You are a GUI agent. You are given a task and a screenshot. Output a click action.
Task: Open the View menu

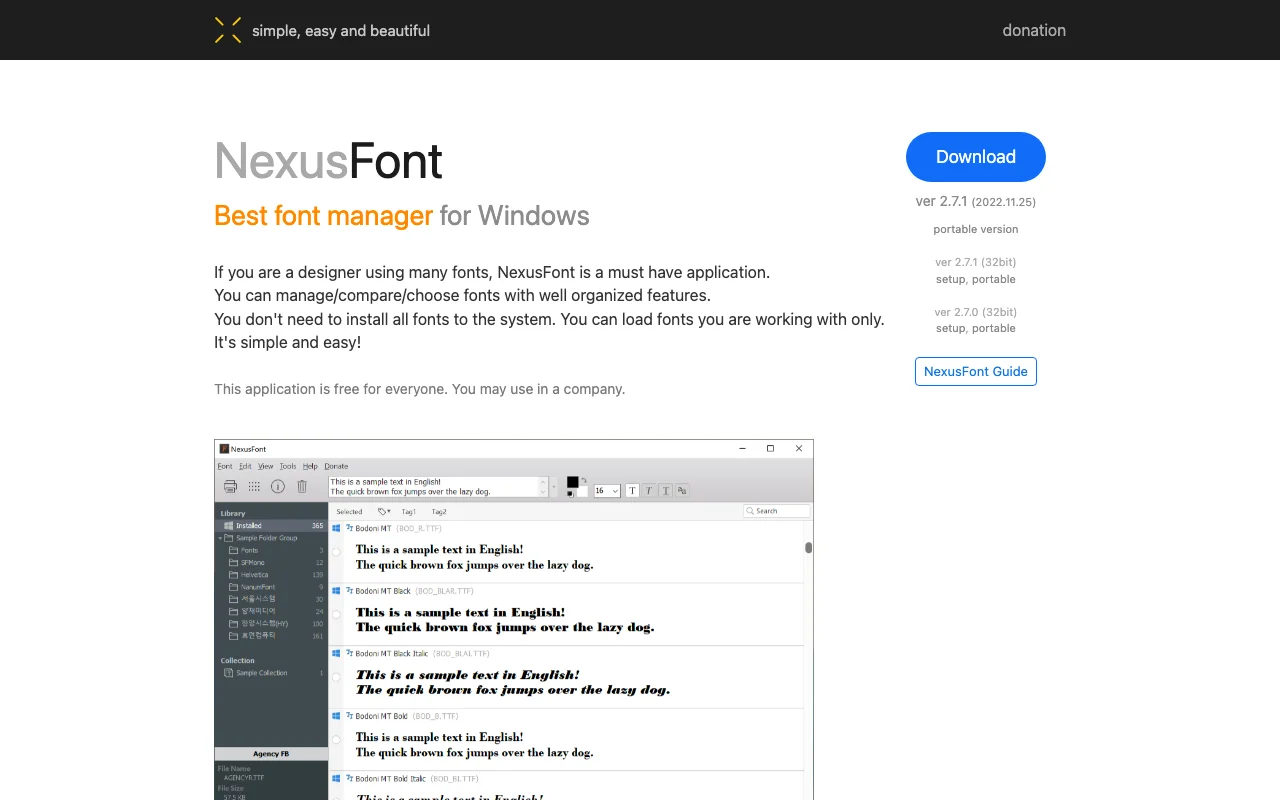265,466
